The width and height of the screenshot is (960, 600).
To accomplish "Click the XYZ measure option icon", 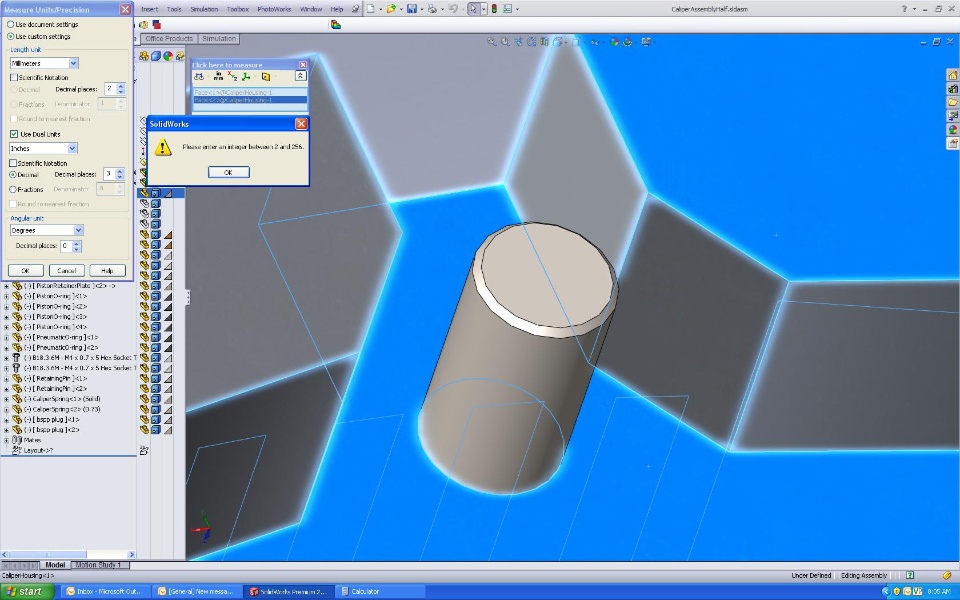I will point(232,76).
